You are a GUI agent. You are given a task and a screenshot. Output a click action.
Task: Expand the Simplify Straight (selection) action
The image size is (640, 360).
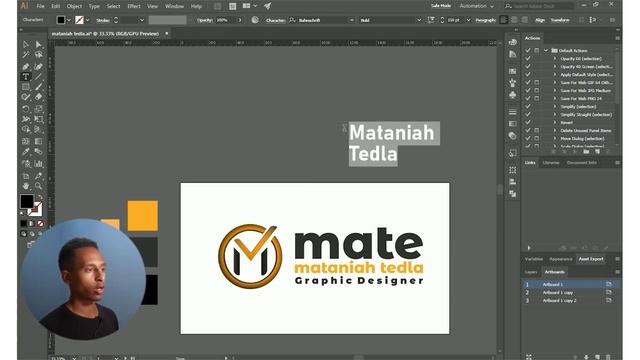[x=555, y=115]
